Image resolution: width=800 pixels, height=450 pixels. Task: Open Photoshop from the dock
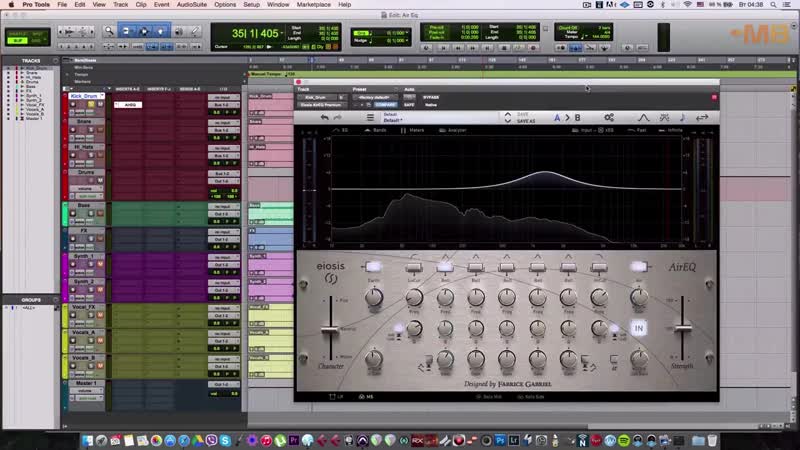(498, 437)
